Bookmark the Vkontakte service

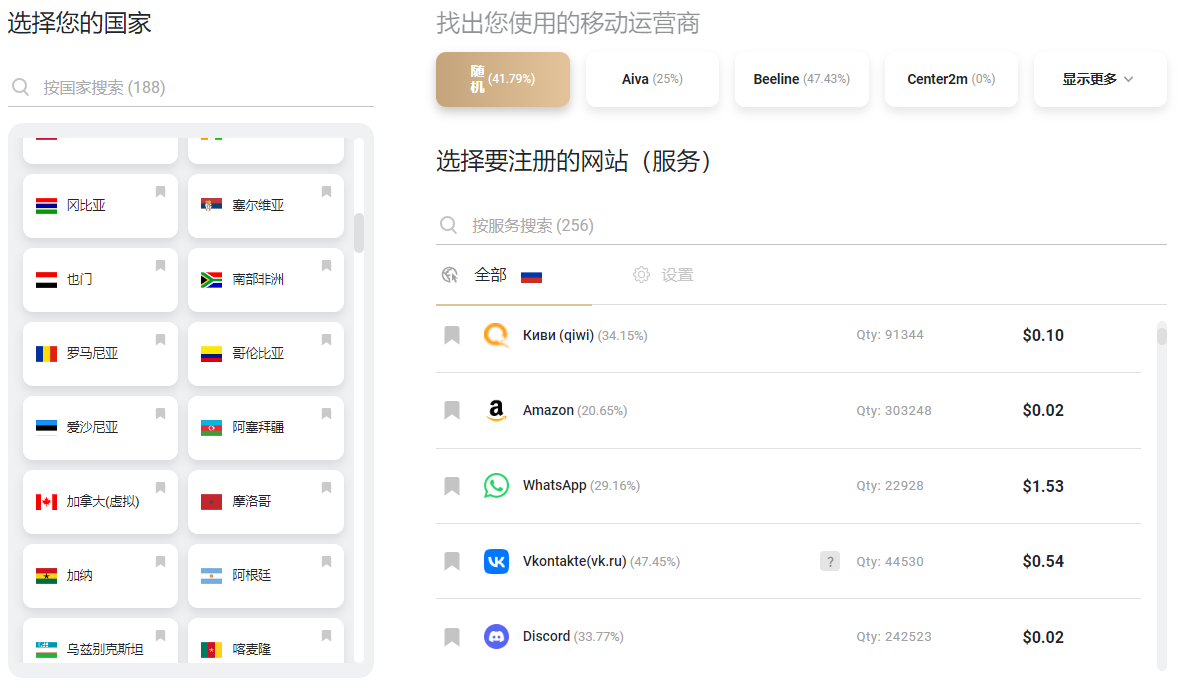pyautogui.click(x=452, y=562)
